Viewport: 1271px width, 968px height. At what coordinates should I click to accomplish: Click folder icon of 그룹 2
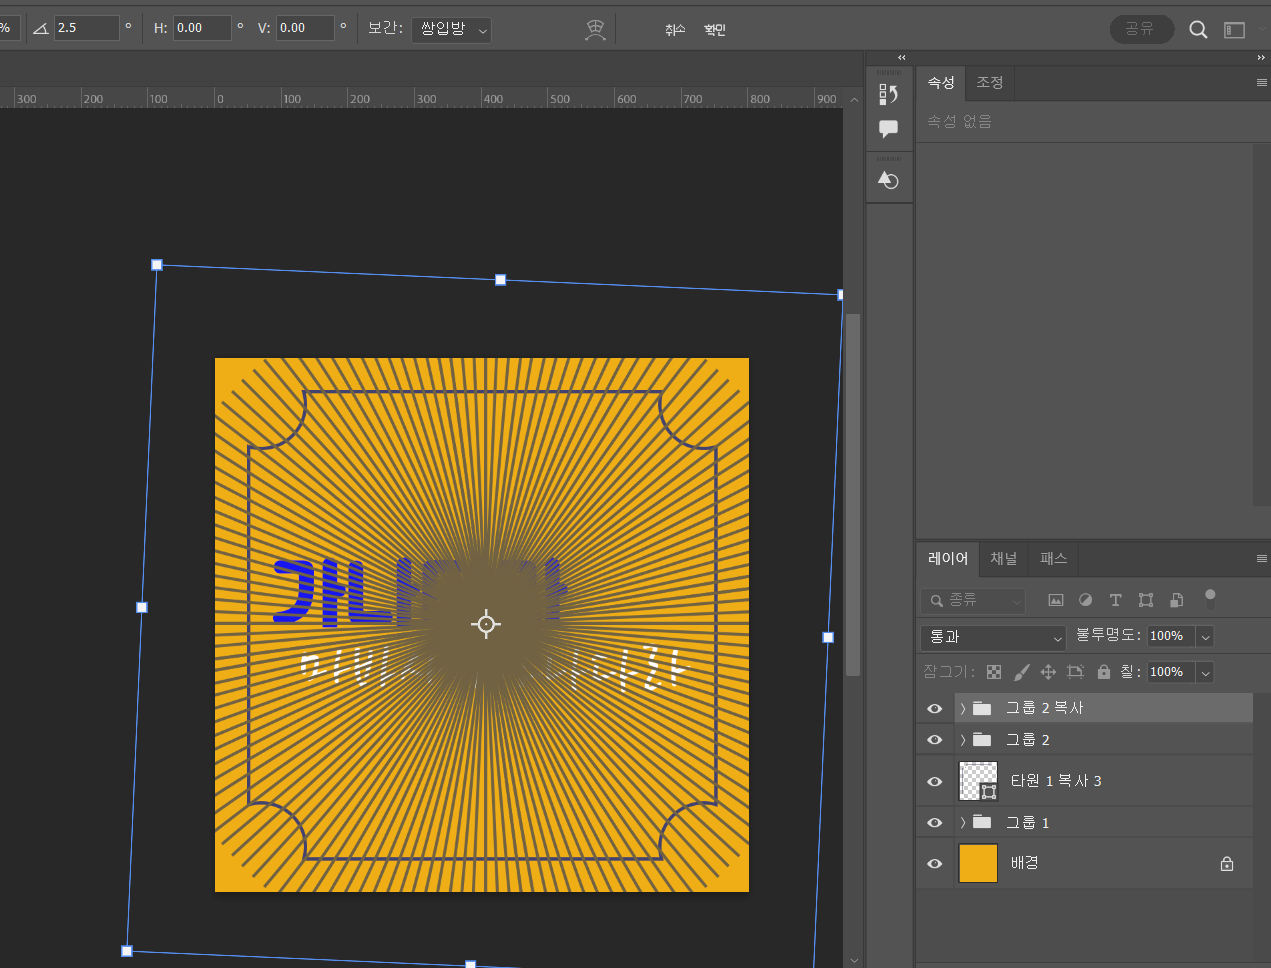pyautogui.click(x=982, y=740)
